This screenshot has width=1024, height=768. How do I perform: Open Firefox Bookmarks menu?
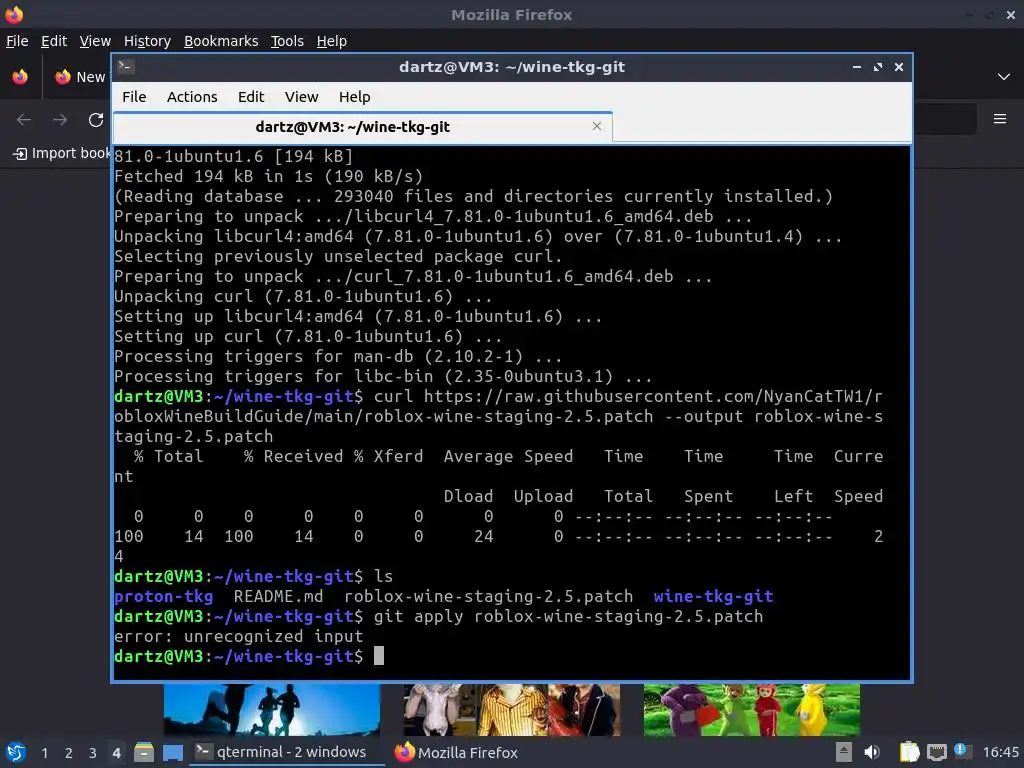pyautogui.click(x=221, y=41)
